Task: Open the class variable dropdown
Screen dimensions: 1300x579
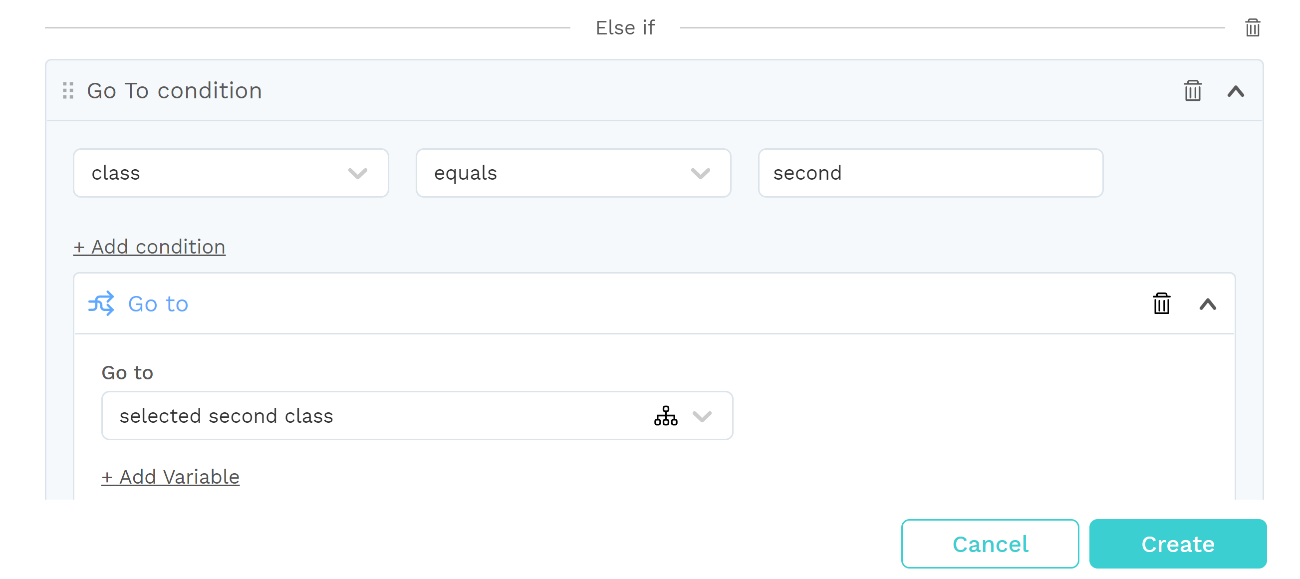Action: [231, 173]
